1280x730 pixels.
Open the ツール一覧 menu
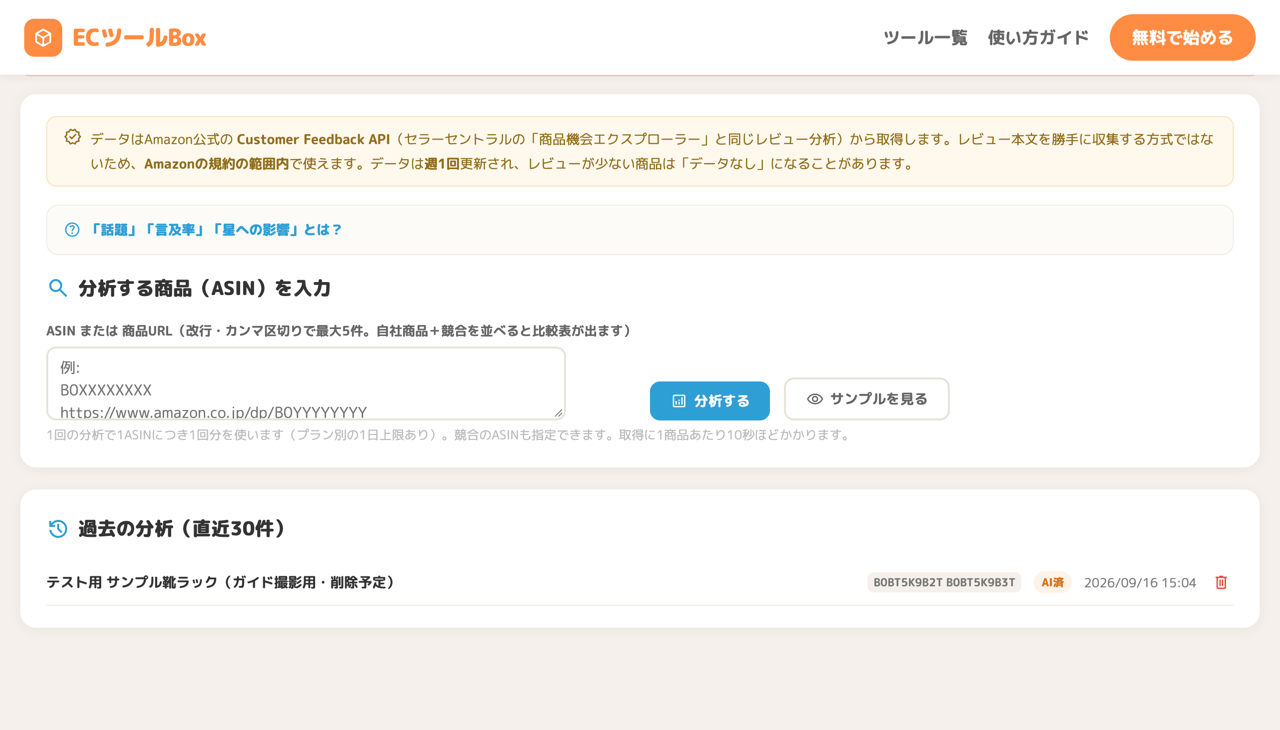point(925,38)
